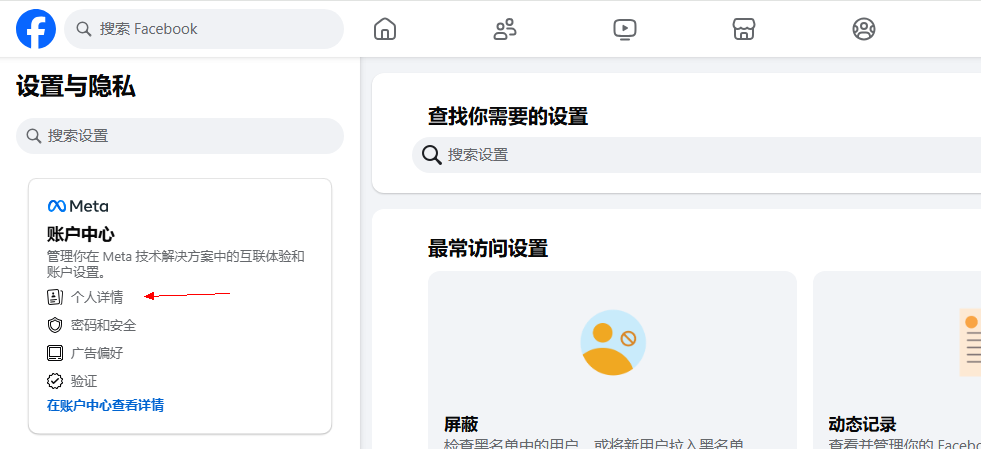
Task: Click the 搜索 Facebook search box
Action: [205, 29]
